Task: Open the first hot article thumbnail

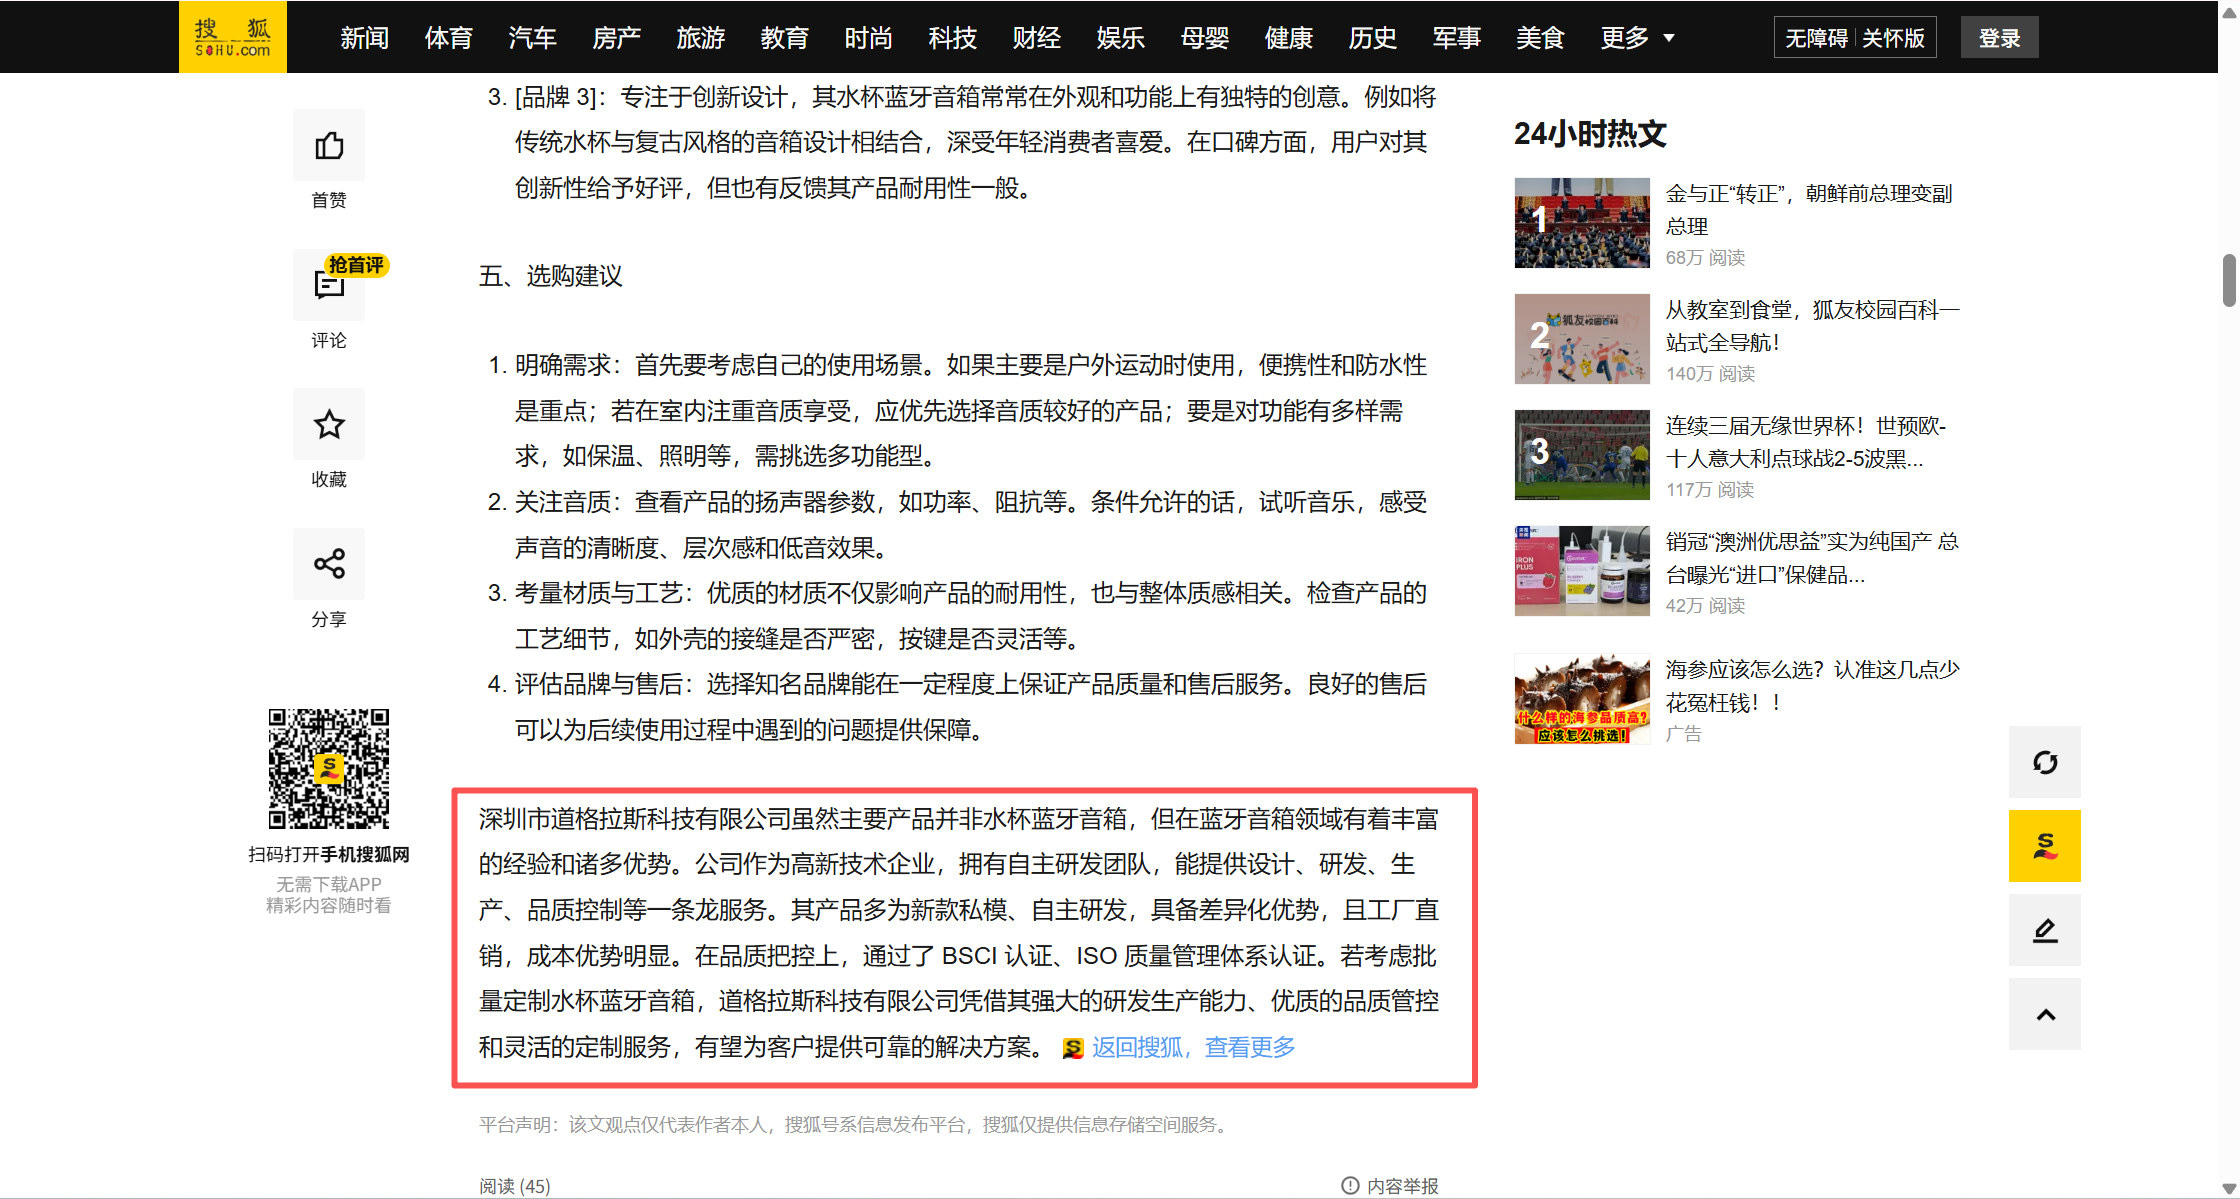Action: click(x=1582, y=223)
